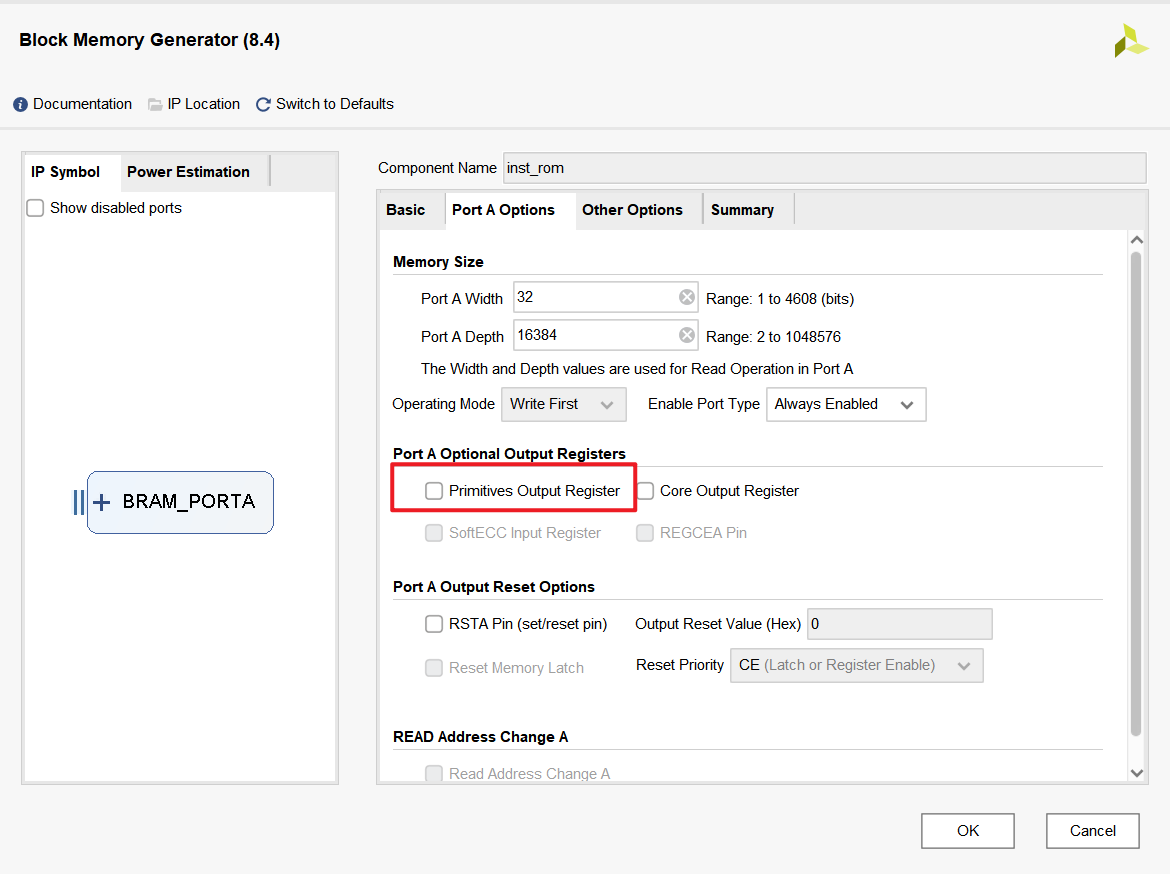The height and width of the screenshot is (874, 1170).
Task: Click the Xilinx logo icon
Action: (x=1130, y=41)
